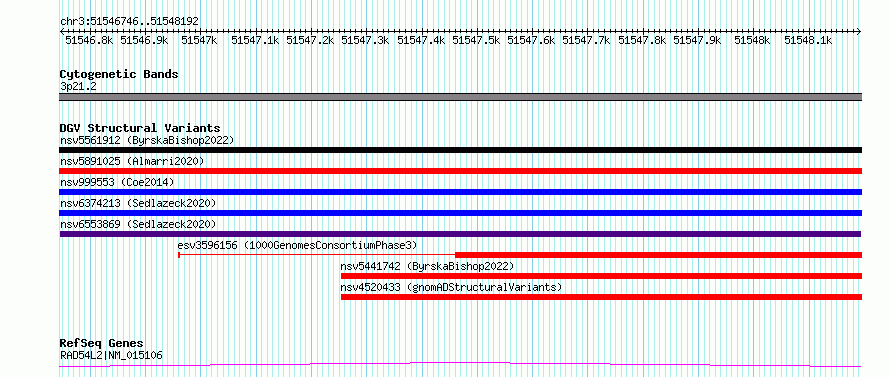Open variant nsv5891025 (Almarri2020) label
The image size is (890, 377).
pos(132,161)
